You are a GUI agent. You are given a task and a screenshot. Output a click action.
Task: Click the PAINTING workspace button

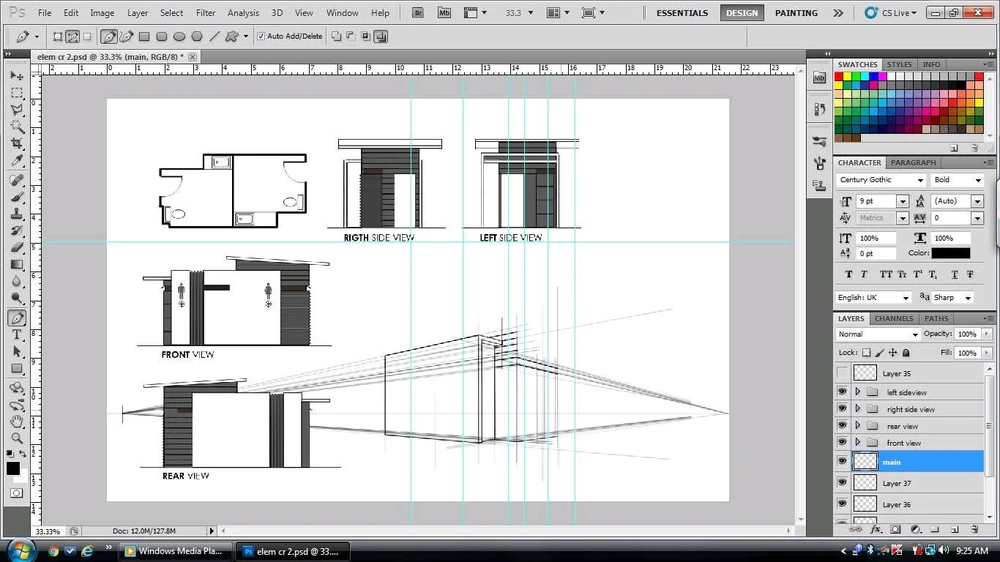796,13
